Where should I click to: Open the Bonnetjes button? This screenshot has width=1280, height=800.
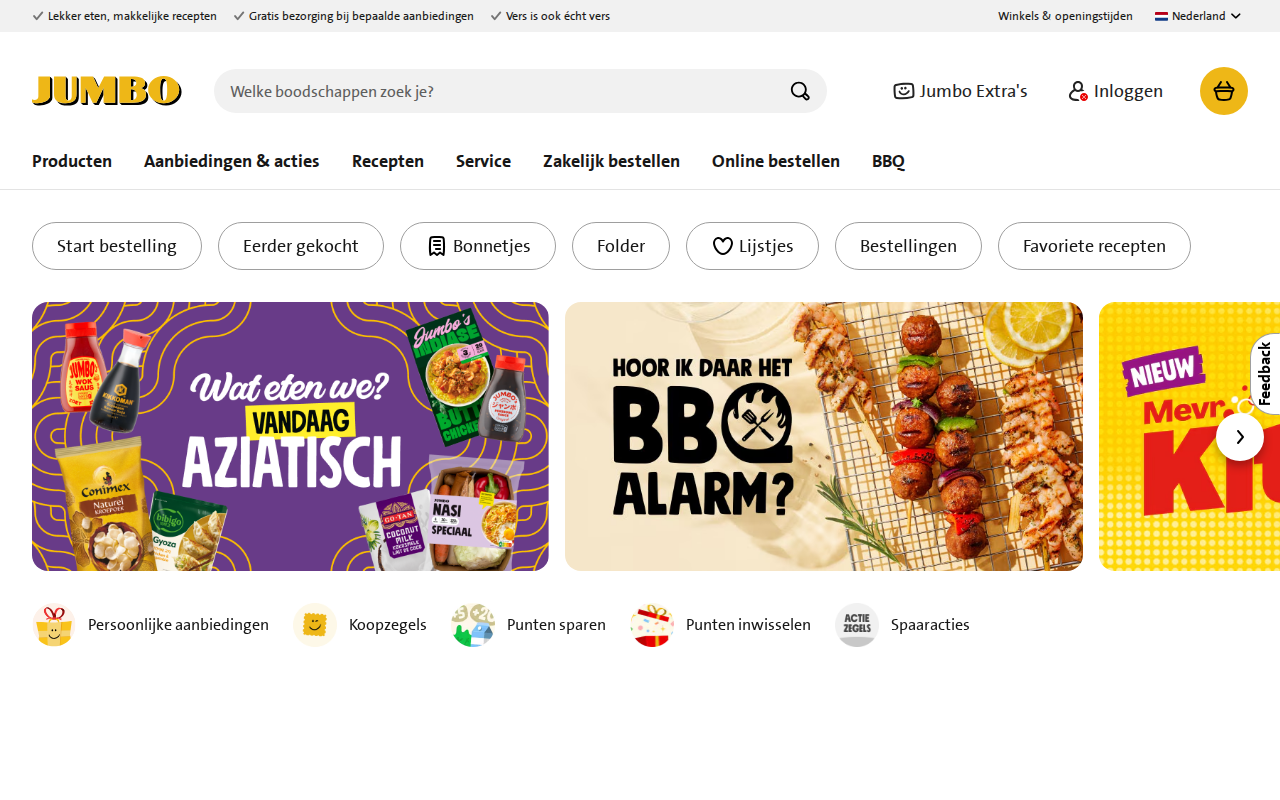478,246
